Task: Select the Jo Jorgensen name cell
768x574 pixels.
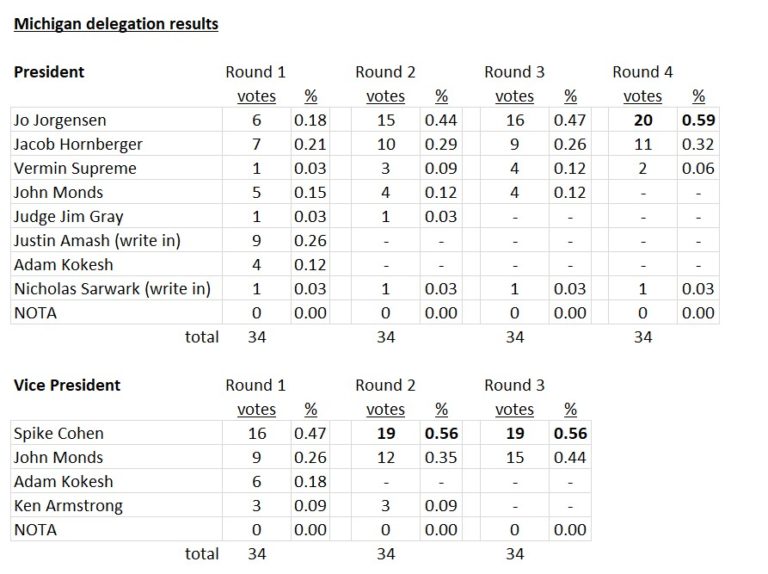Action: click(x=59, y=120)
